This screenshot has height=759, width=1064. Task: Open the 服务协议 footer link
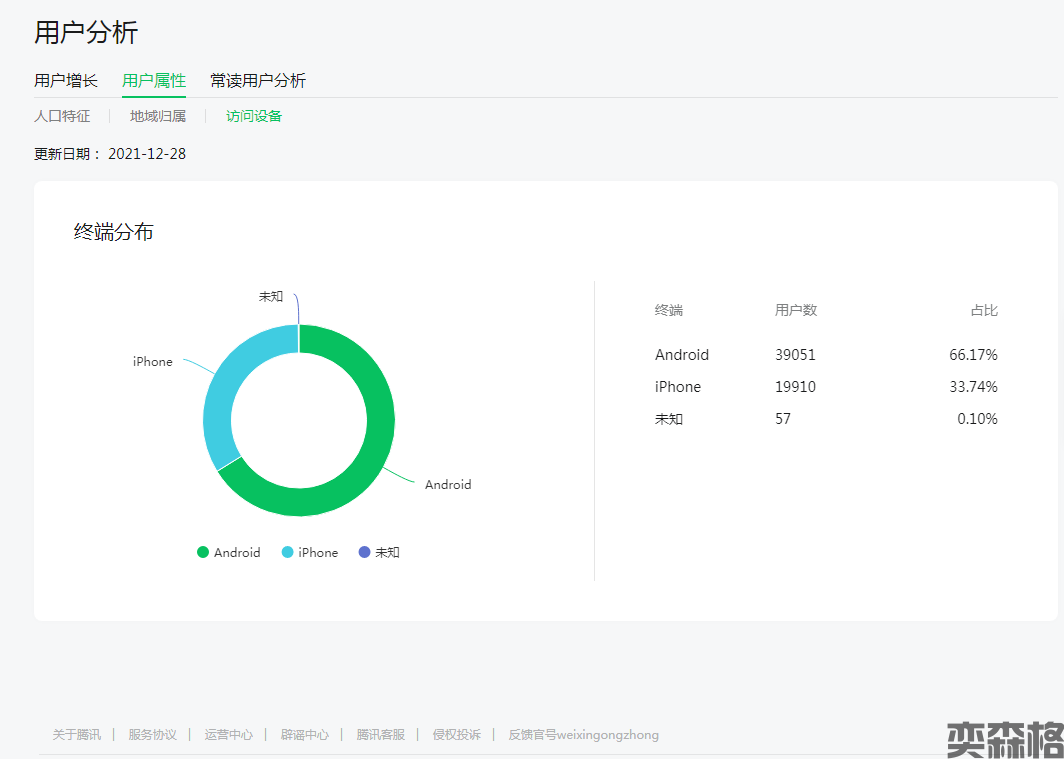click(152, 735)
